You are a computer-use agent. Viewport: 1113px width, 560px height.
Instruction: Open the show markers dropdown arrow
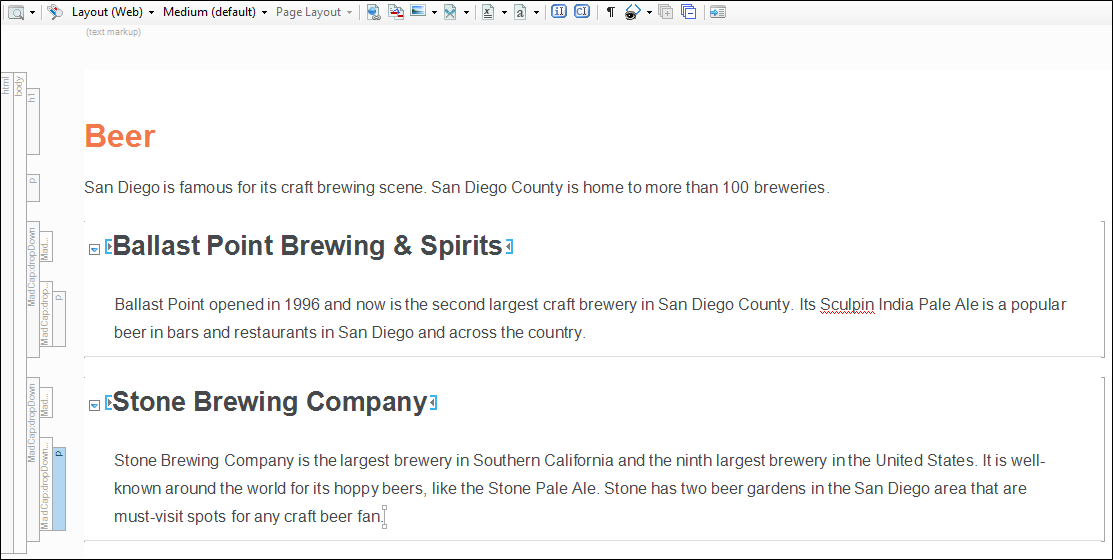point(649,13)
